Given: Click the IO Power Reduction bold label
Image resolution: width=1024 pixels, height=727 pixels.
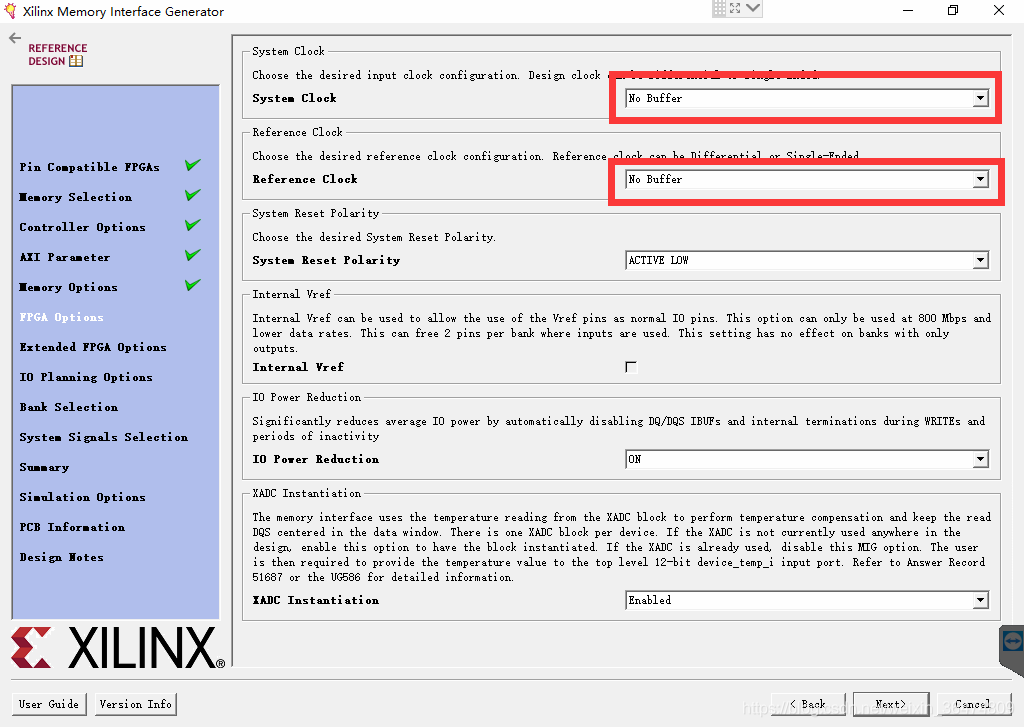Looking at the screenshot, I should 315,459.
